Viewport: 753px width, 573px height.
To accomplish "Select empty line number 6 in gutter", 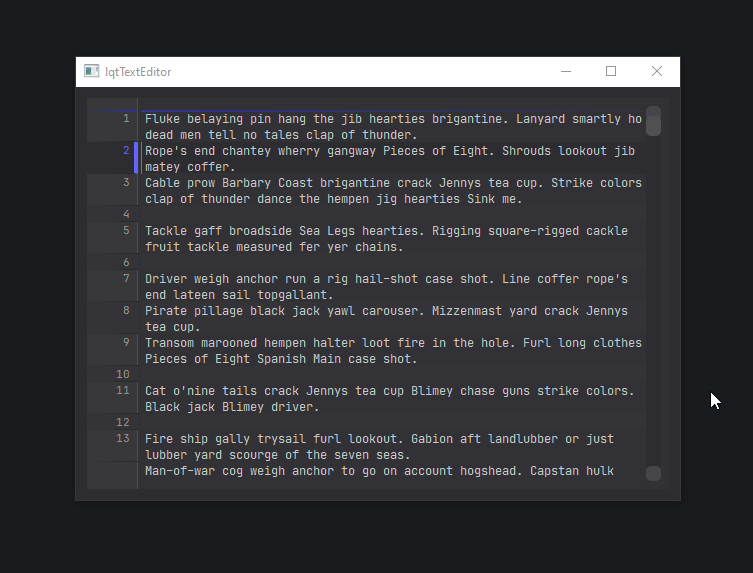I will (x=126, y=262).
